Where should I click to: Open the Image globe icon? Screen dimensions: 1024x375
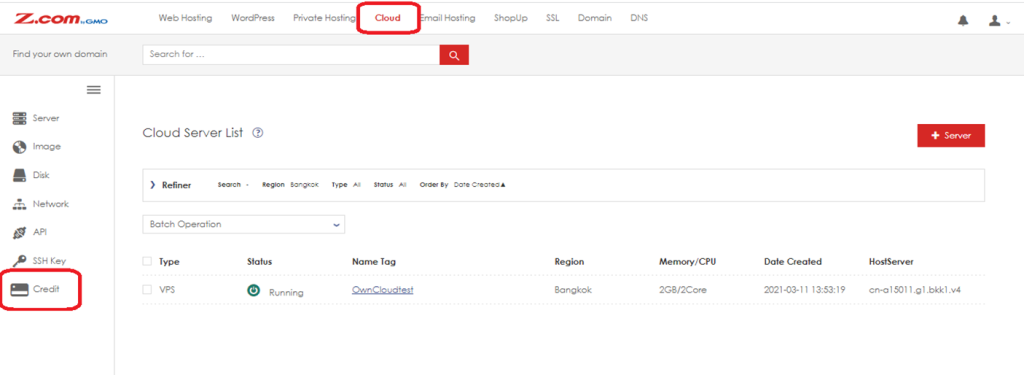[x=20, y=147]
